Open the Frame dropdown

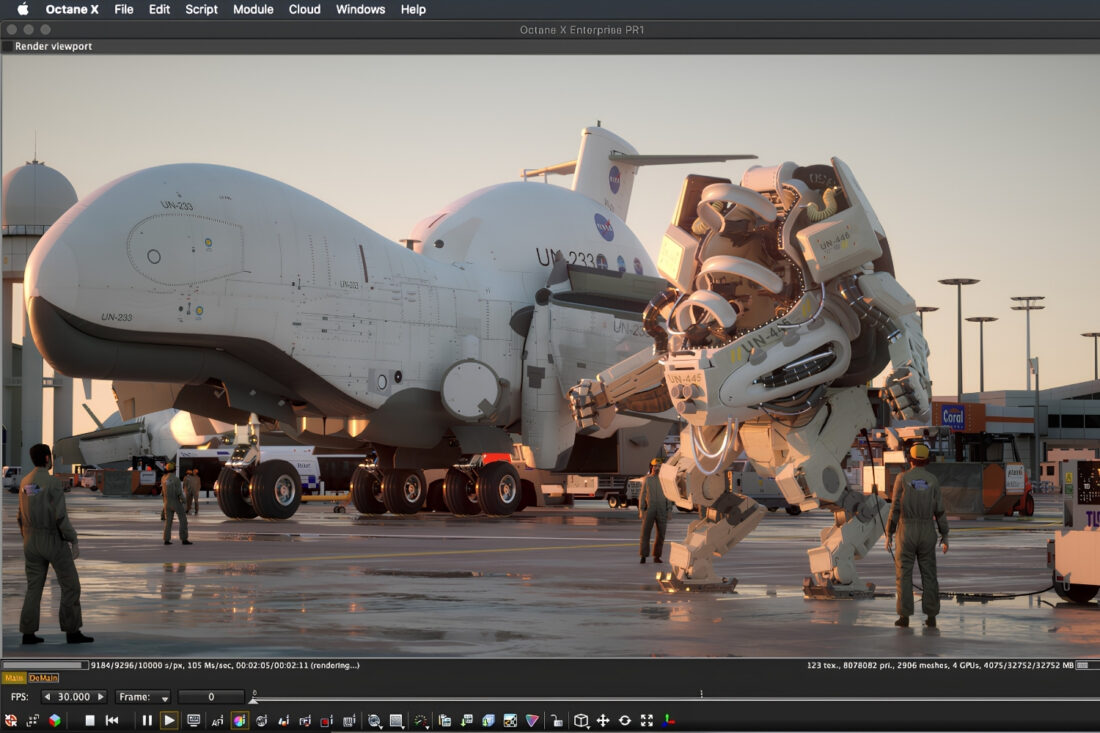pos(142,697)
